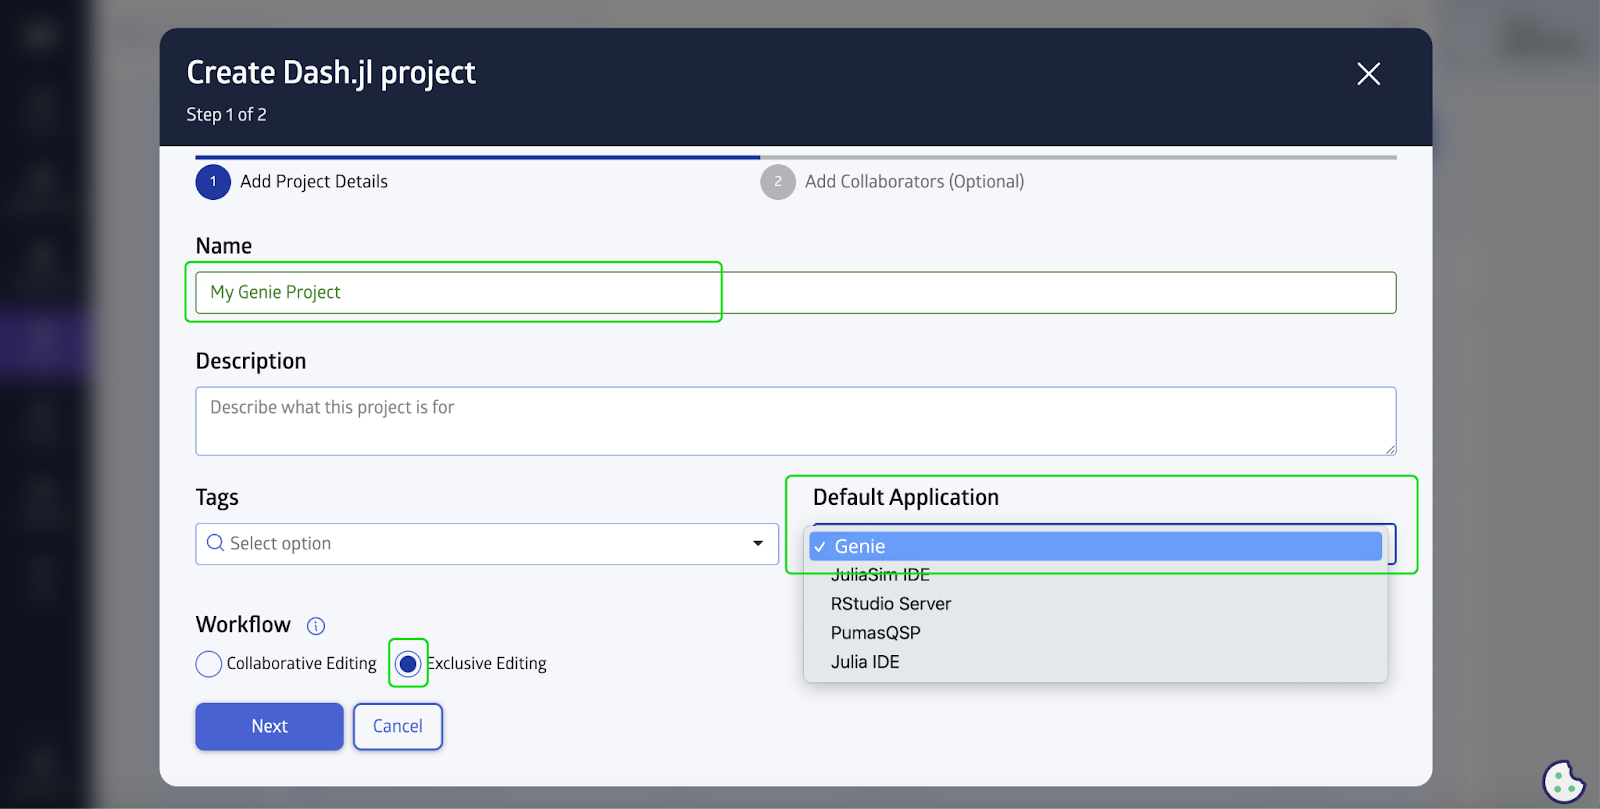Focus the Description text area
This screenshot has width=1600, height=809.
click(x=796, y=421)
